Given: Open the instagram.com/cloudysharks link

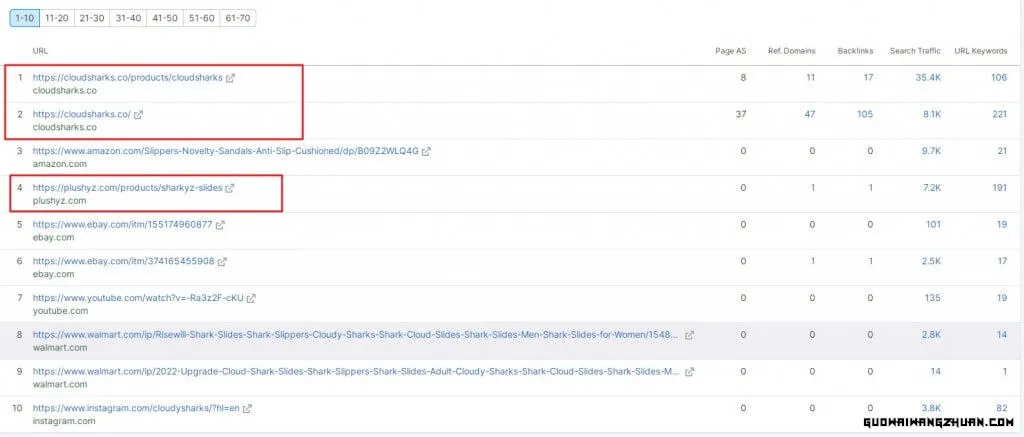Looking at the screenshot, I should pyautogui.click(x=136, y=409).
